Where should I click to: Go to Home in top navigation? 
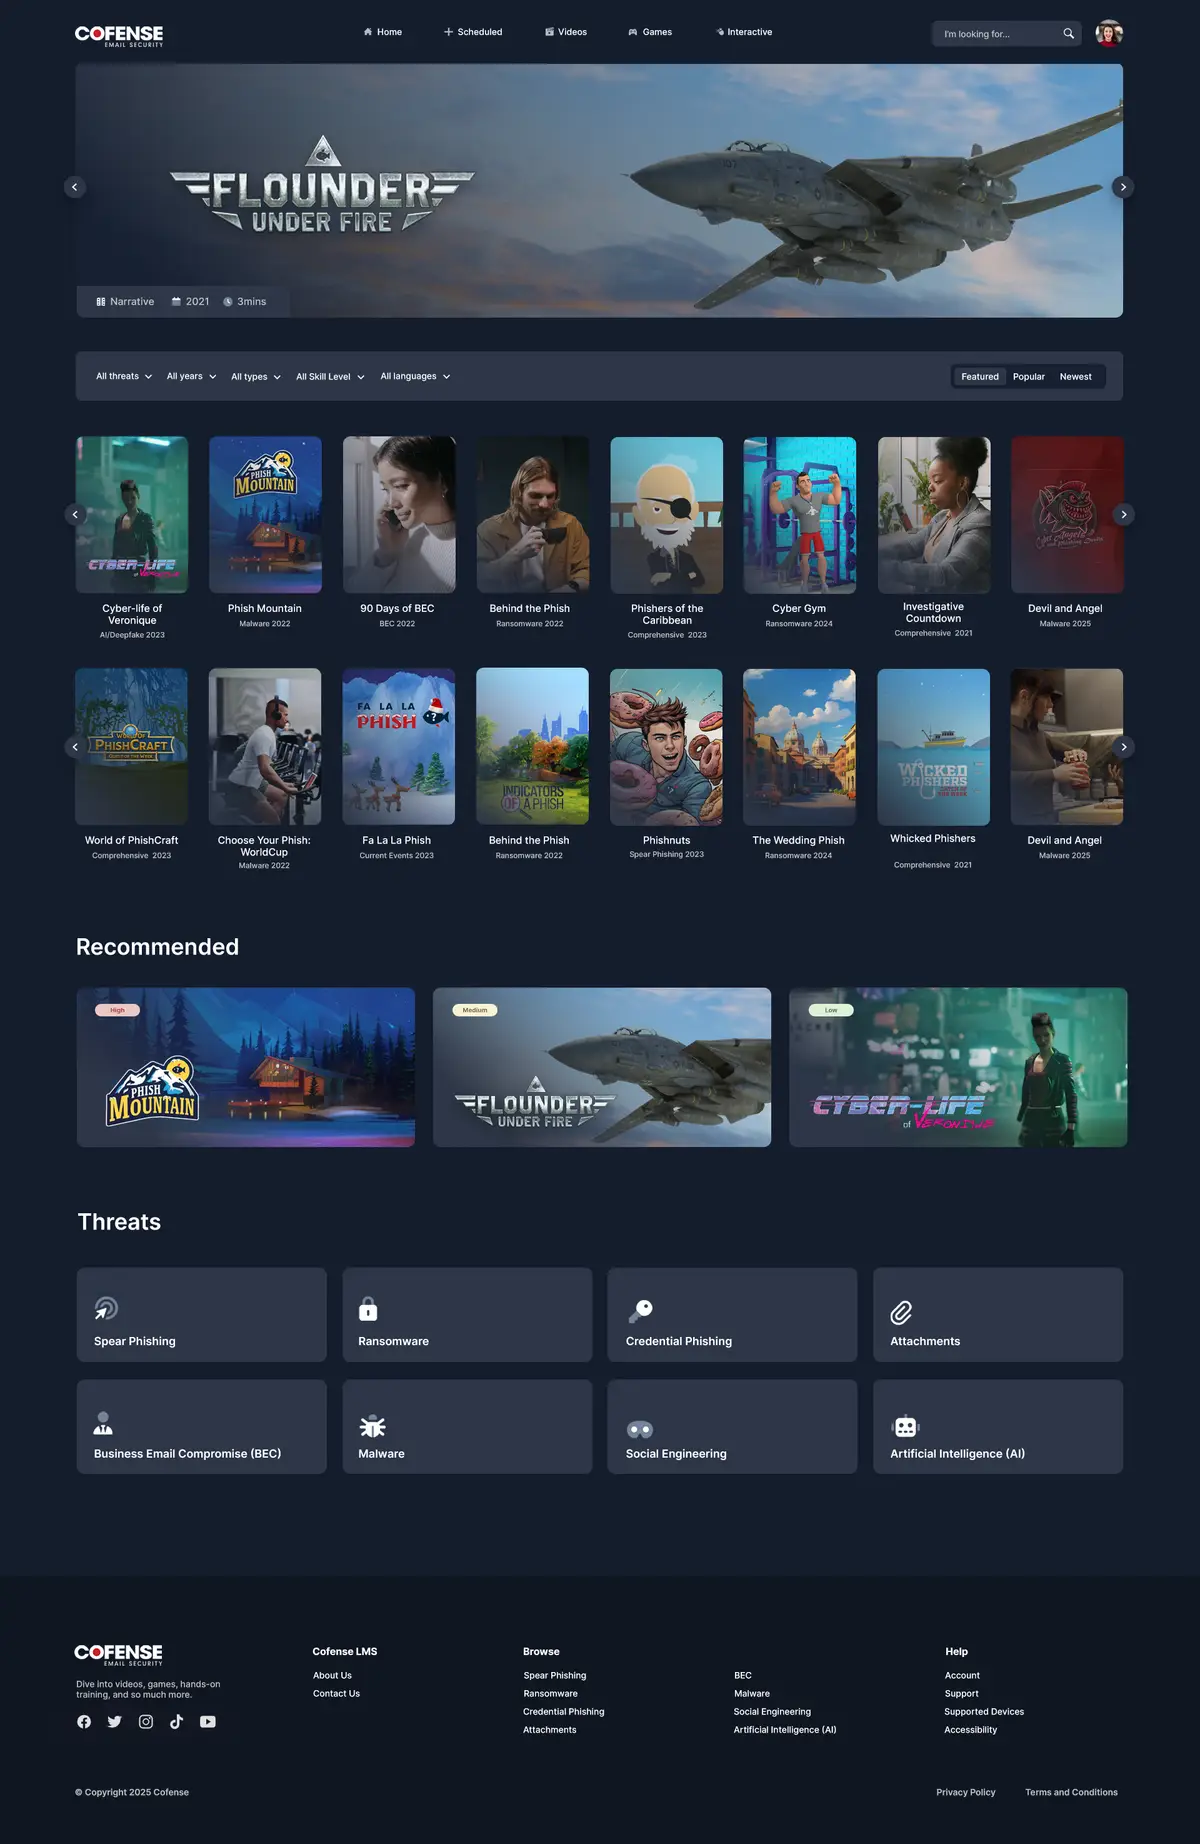(383, 32)
